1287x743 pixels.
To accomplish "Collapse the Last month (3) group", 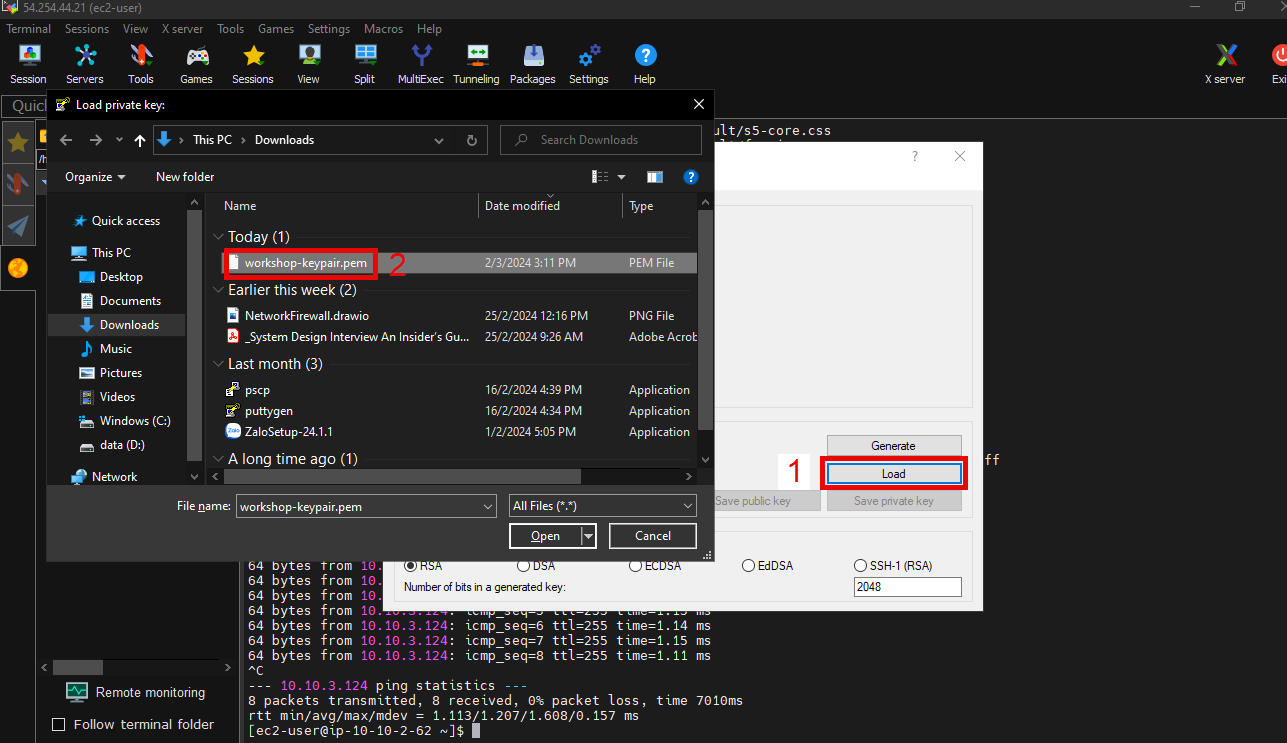I will tap(218, 364).
